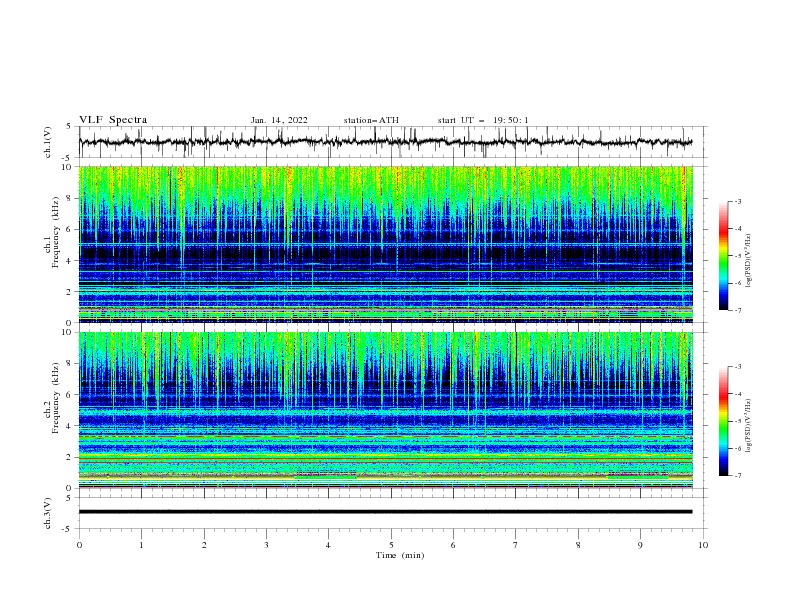Click the "6" kHz tick on ch.1 axis
This screenshot has height=612, width=792.
(70, 229)
